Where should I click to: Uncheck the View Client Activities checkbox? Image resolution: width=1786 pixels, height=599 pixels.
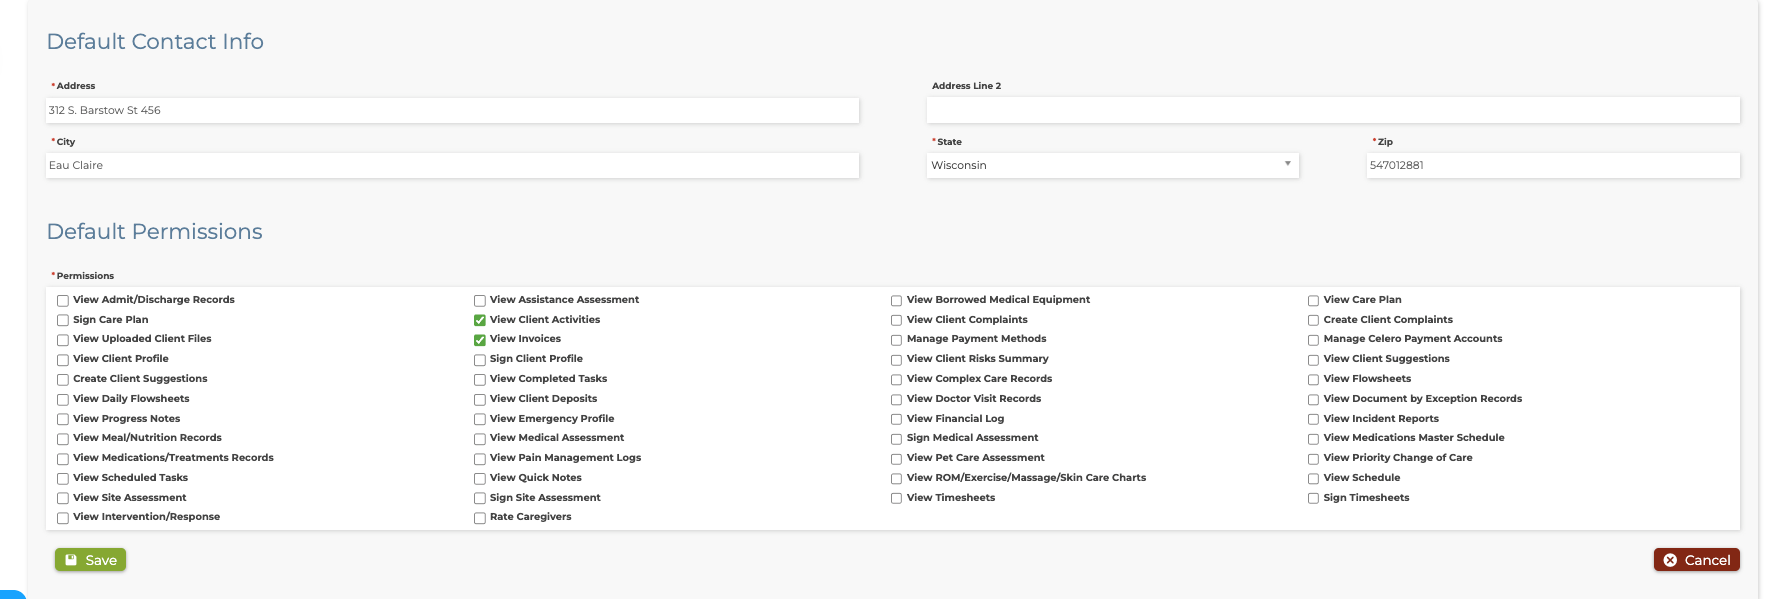[480, 321]
